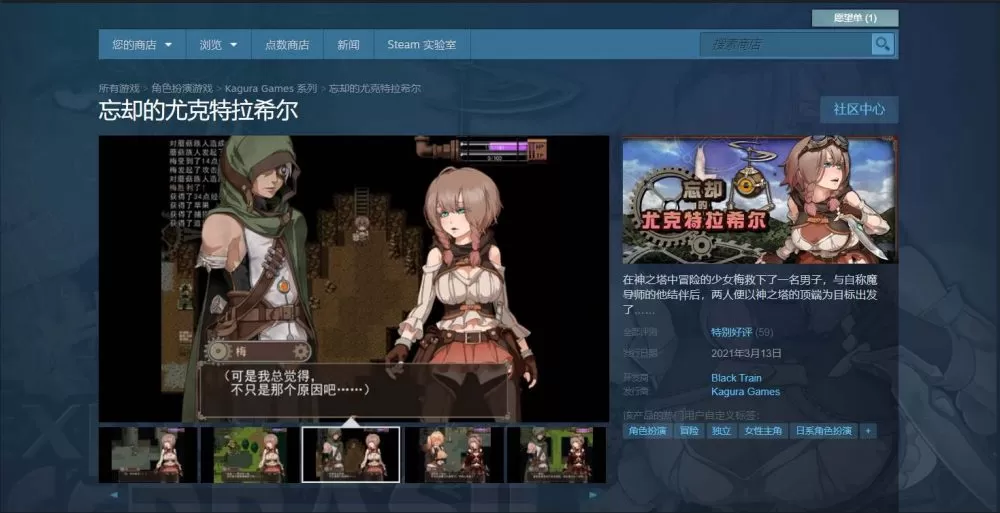Click the game header capsule image
Screen dimensions: 1000x513
tap(759, 201)
